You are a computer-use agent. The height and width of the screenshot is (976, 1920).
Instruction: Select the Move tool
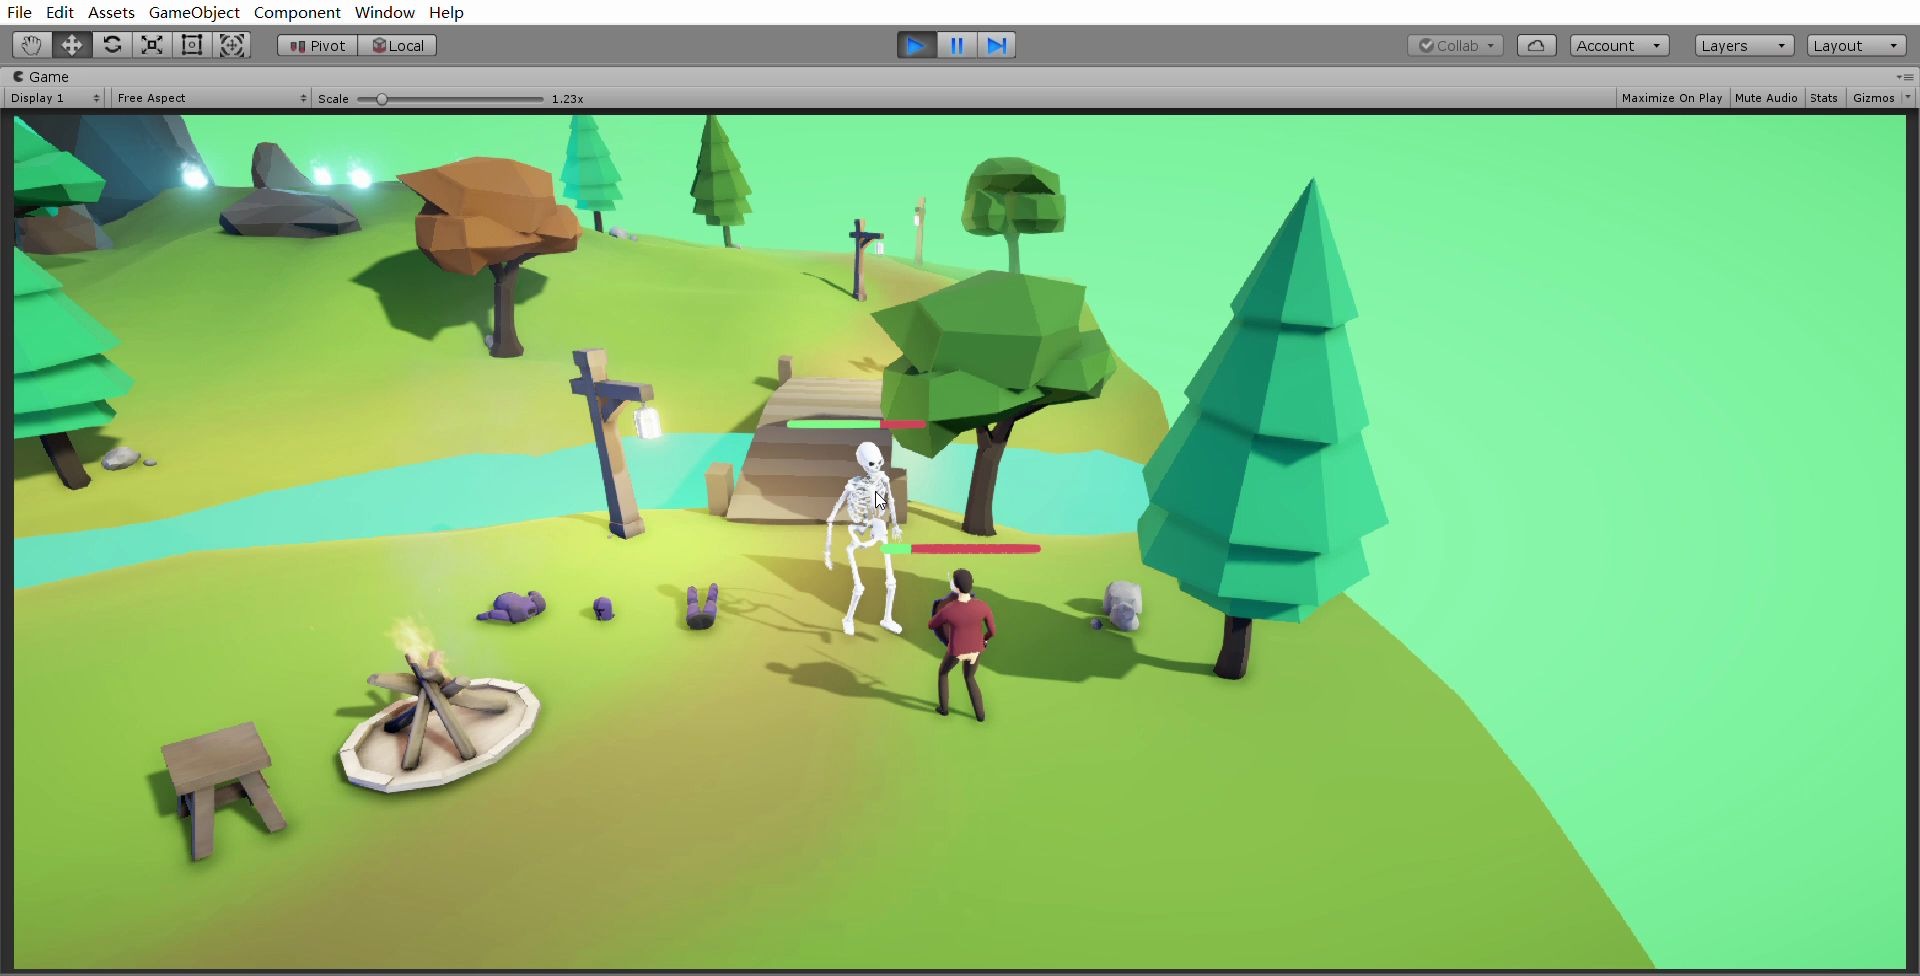point(71,45)
